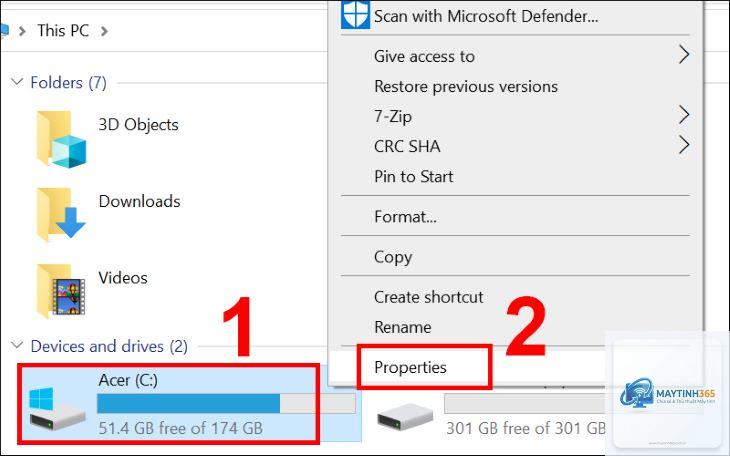Click the Microsoft Defender shield icon

[x=355, y=14]
